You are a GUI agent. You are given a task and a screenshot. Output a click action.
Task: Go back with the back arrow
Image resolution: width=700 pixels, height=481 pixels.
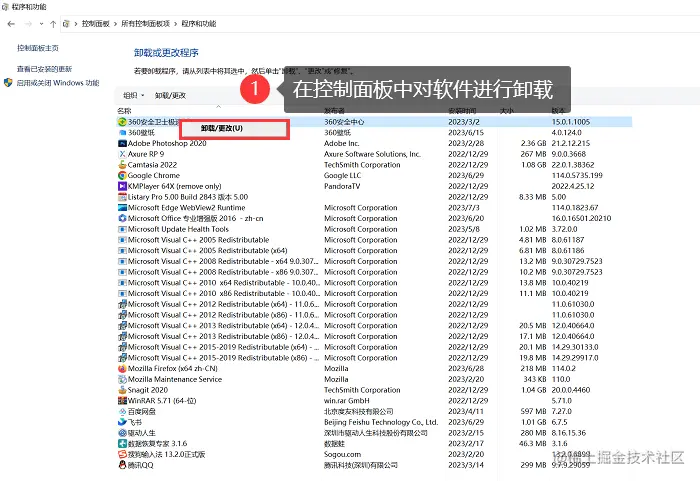(11, 24)
